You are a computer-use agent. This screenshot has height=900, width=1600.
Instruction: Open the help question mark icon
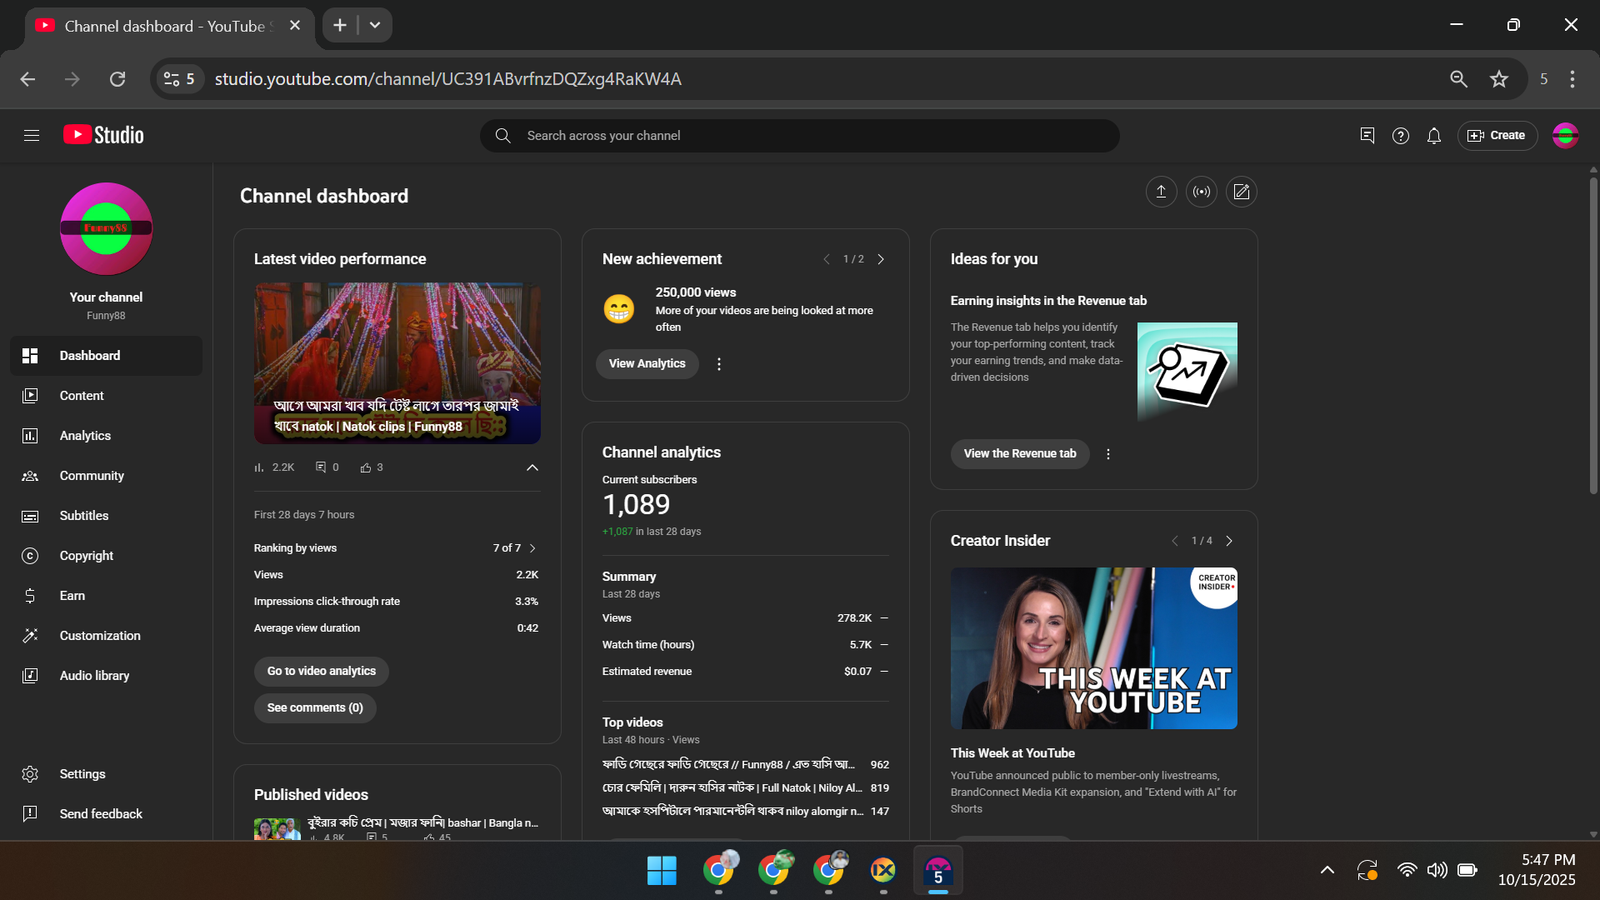click(1400, 136)
